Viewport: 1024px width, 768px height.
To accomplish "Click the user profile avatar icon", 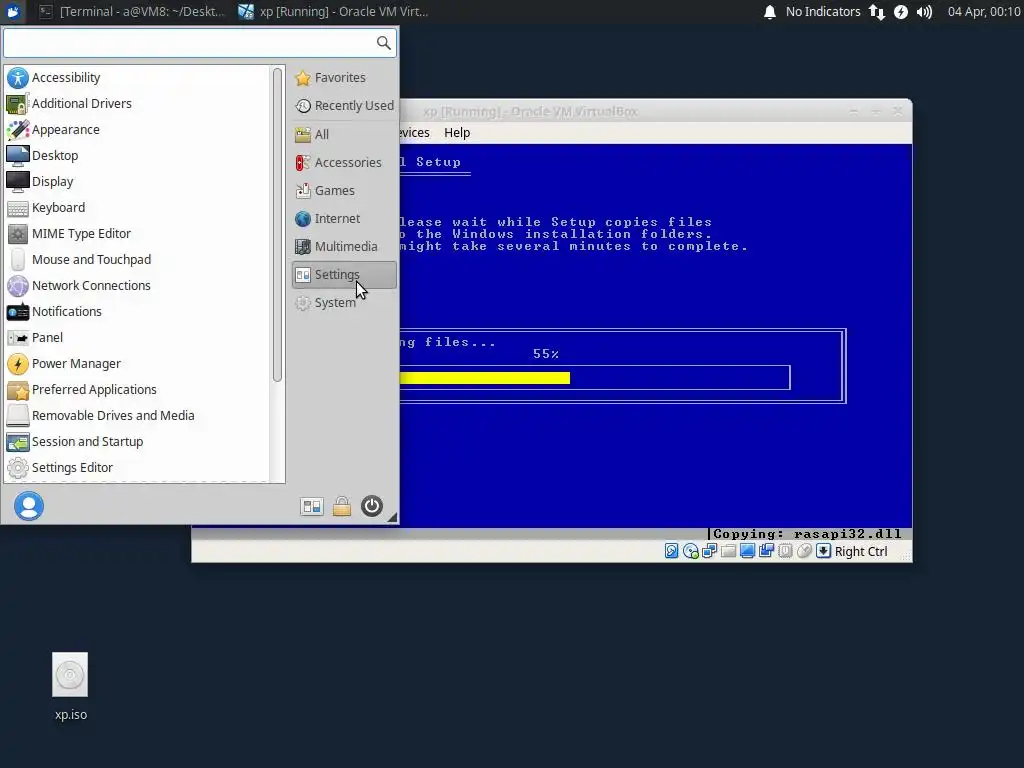I will [x=29, y=506].
